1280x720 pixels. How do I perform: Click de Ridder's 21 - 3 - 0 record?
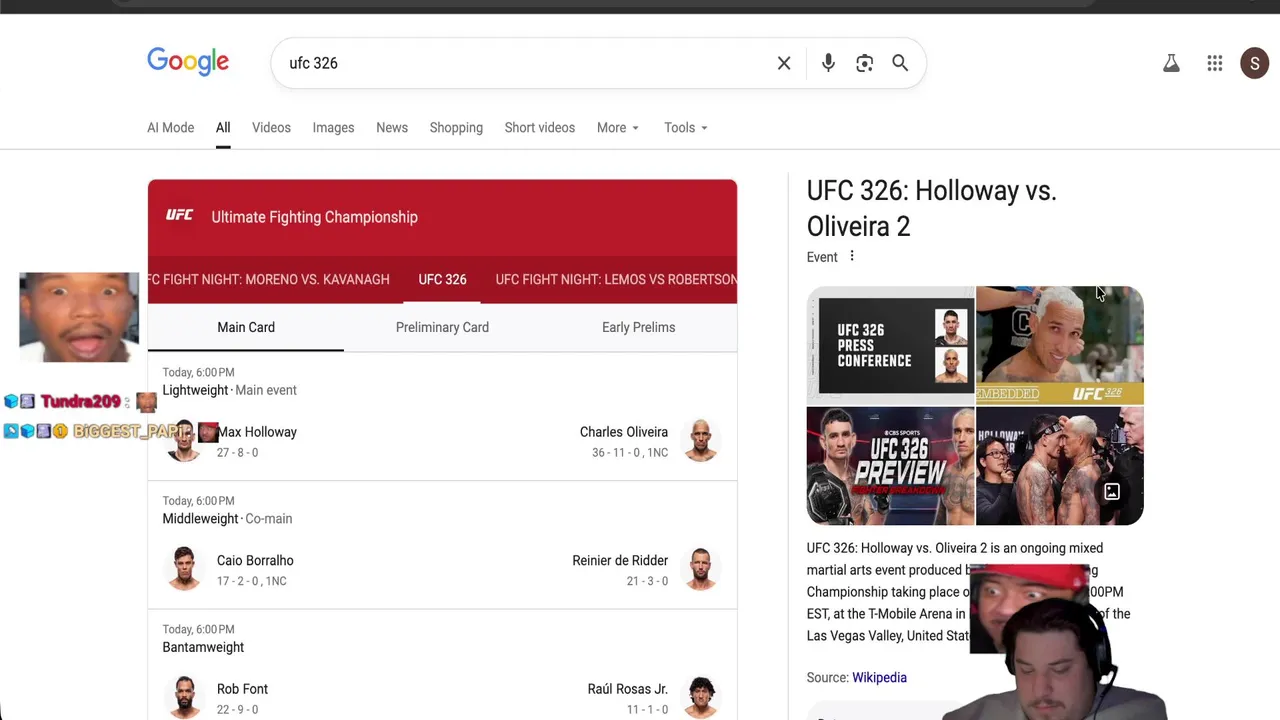click(x=647, y=581)
